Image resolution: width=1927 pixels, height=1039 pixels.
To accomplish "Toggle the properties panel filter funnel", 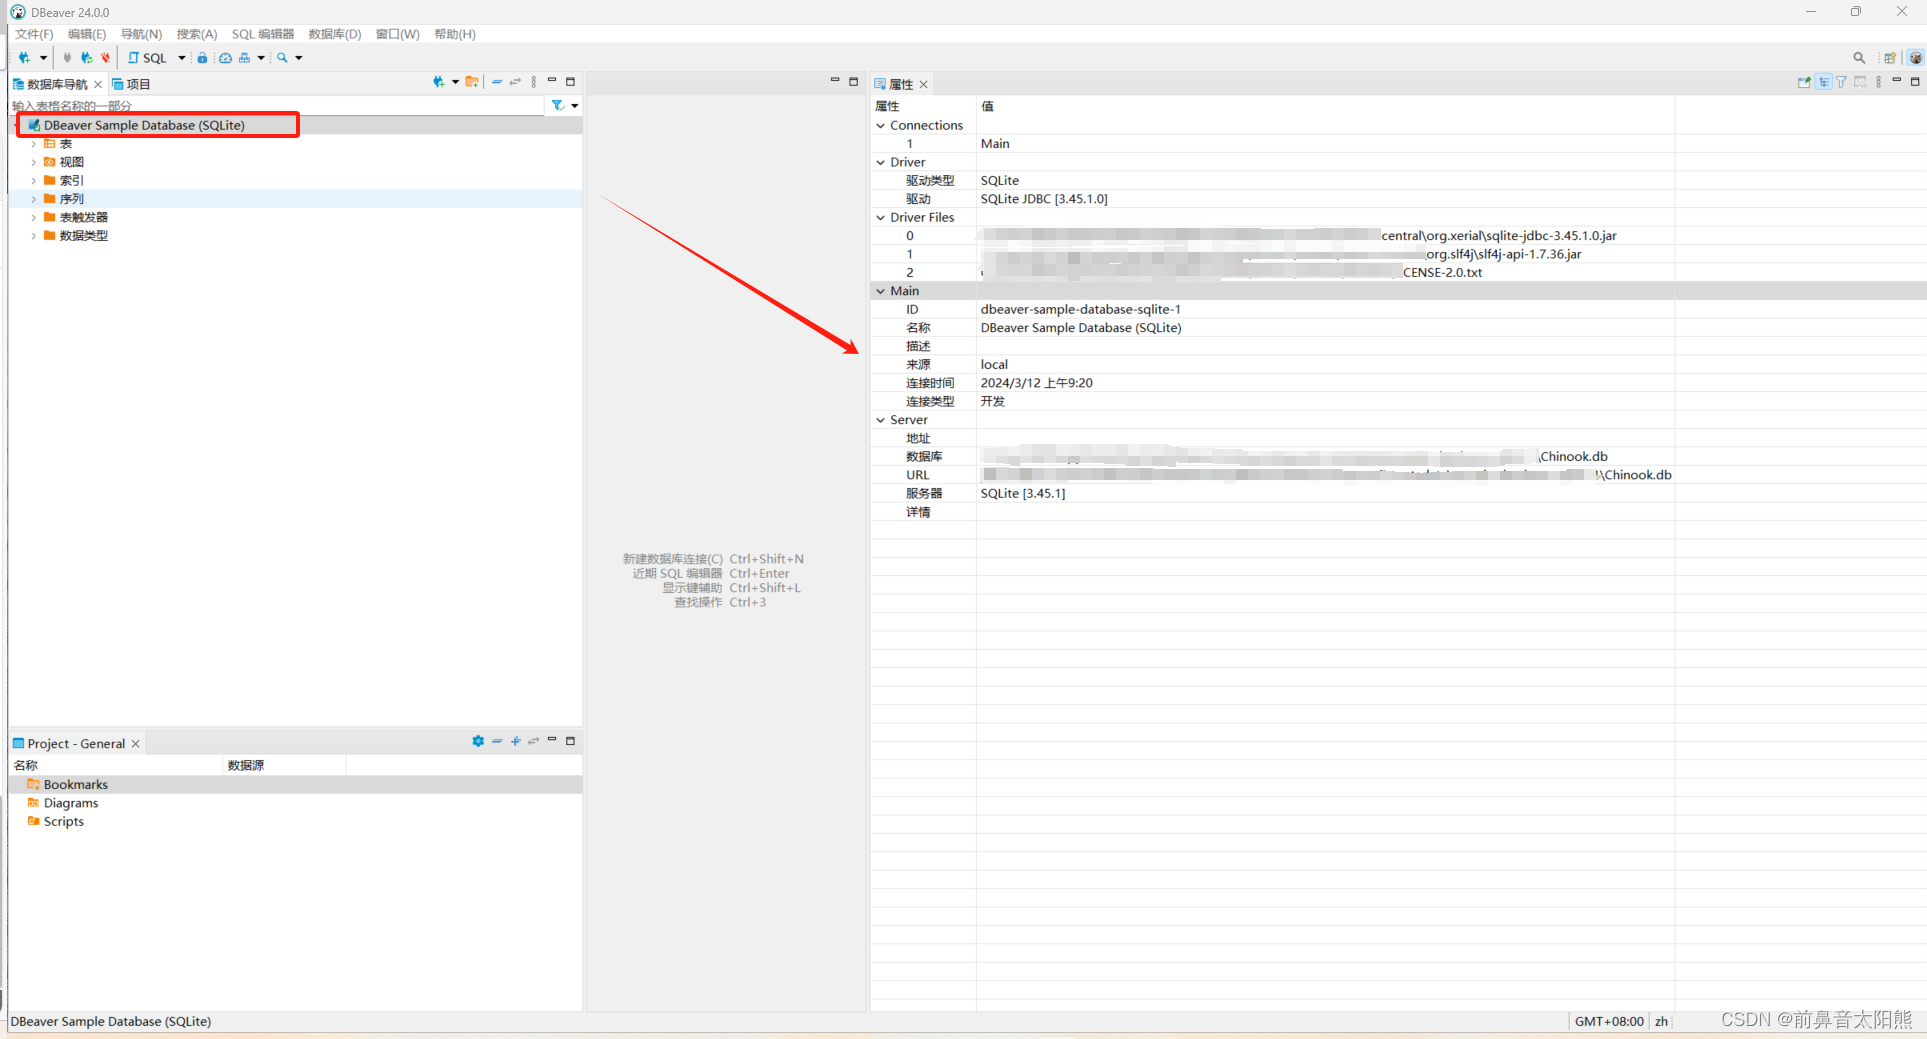I will click(x=1841, y=82).
